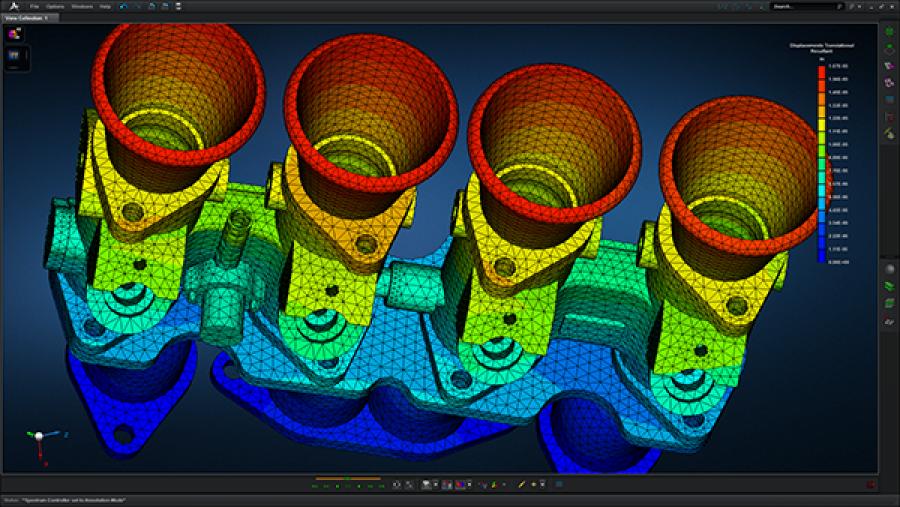Click the red color on the displacement legend
This screenshot has height=507, width=900.
coord(821,71)
